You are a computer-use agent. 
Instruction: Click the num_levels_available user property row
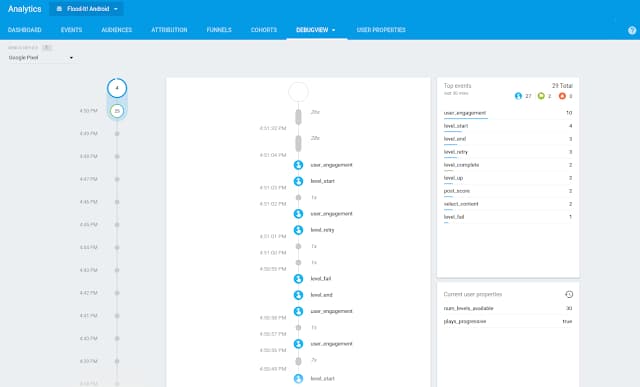click(508, 308)
